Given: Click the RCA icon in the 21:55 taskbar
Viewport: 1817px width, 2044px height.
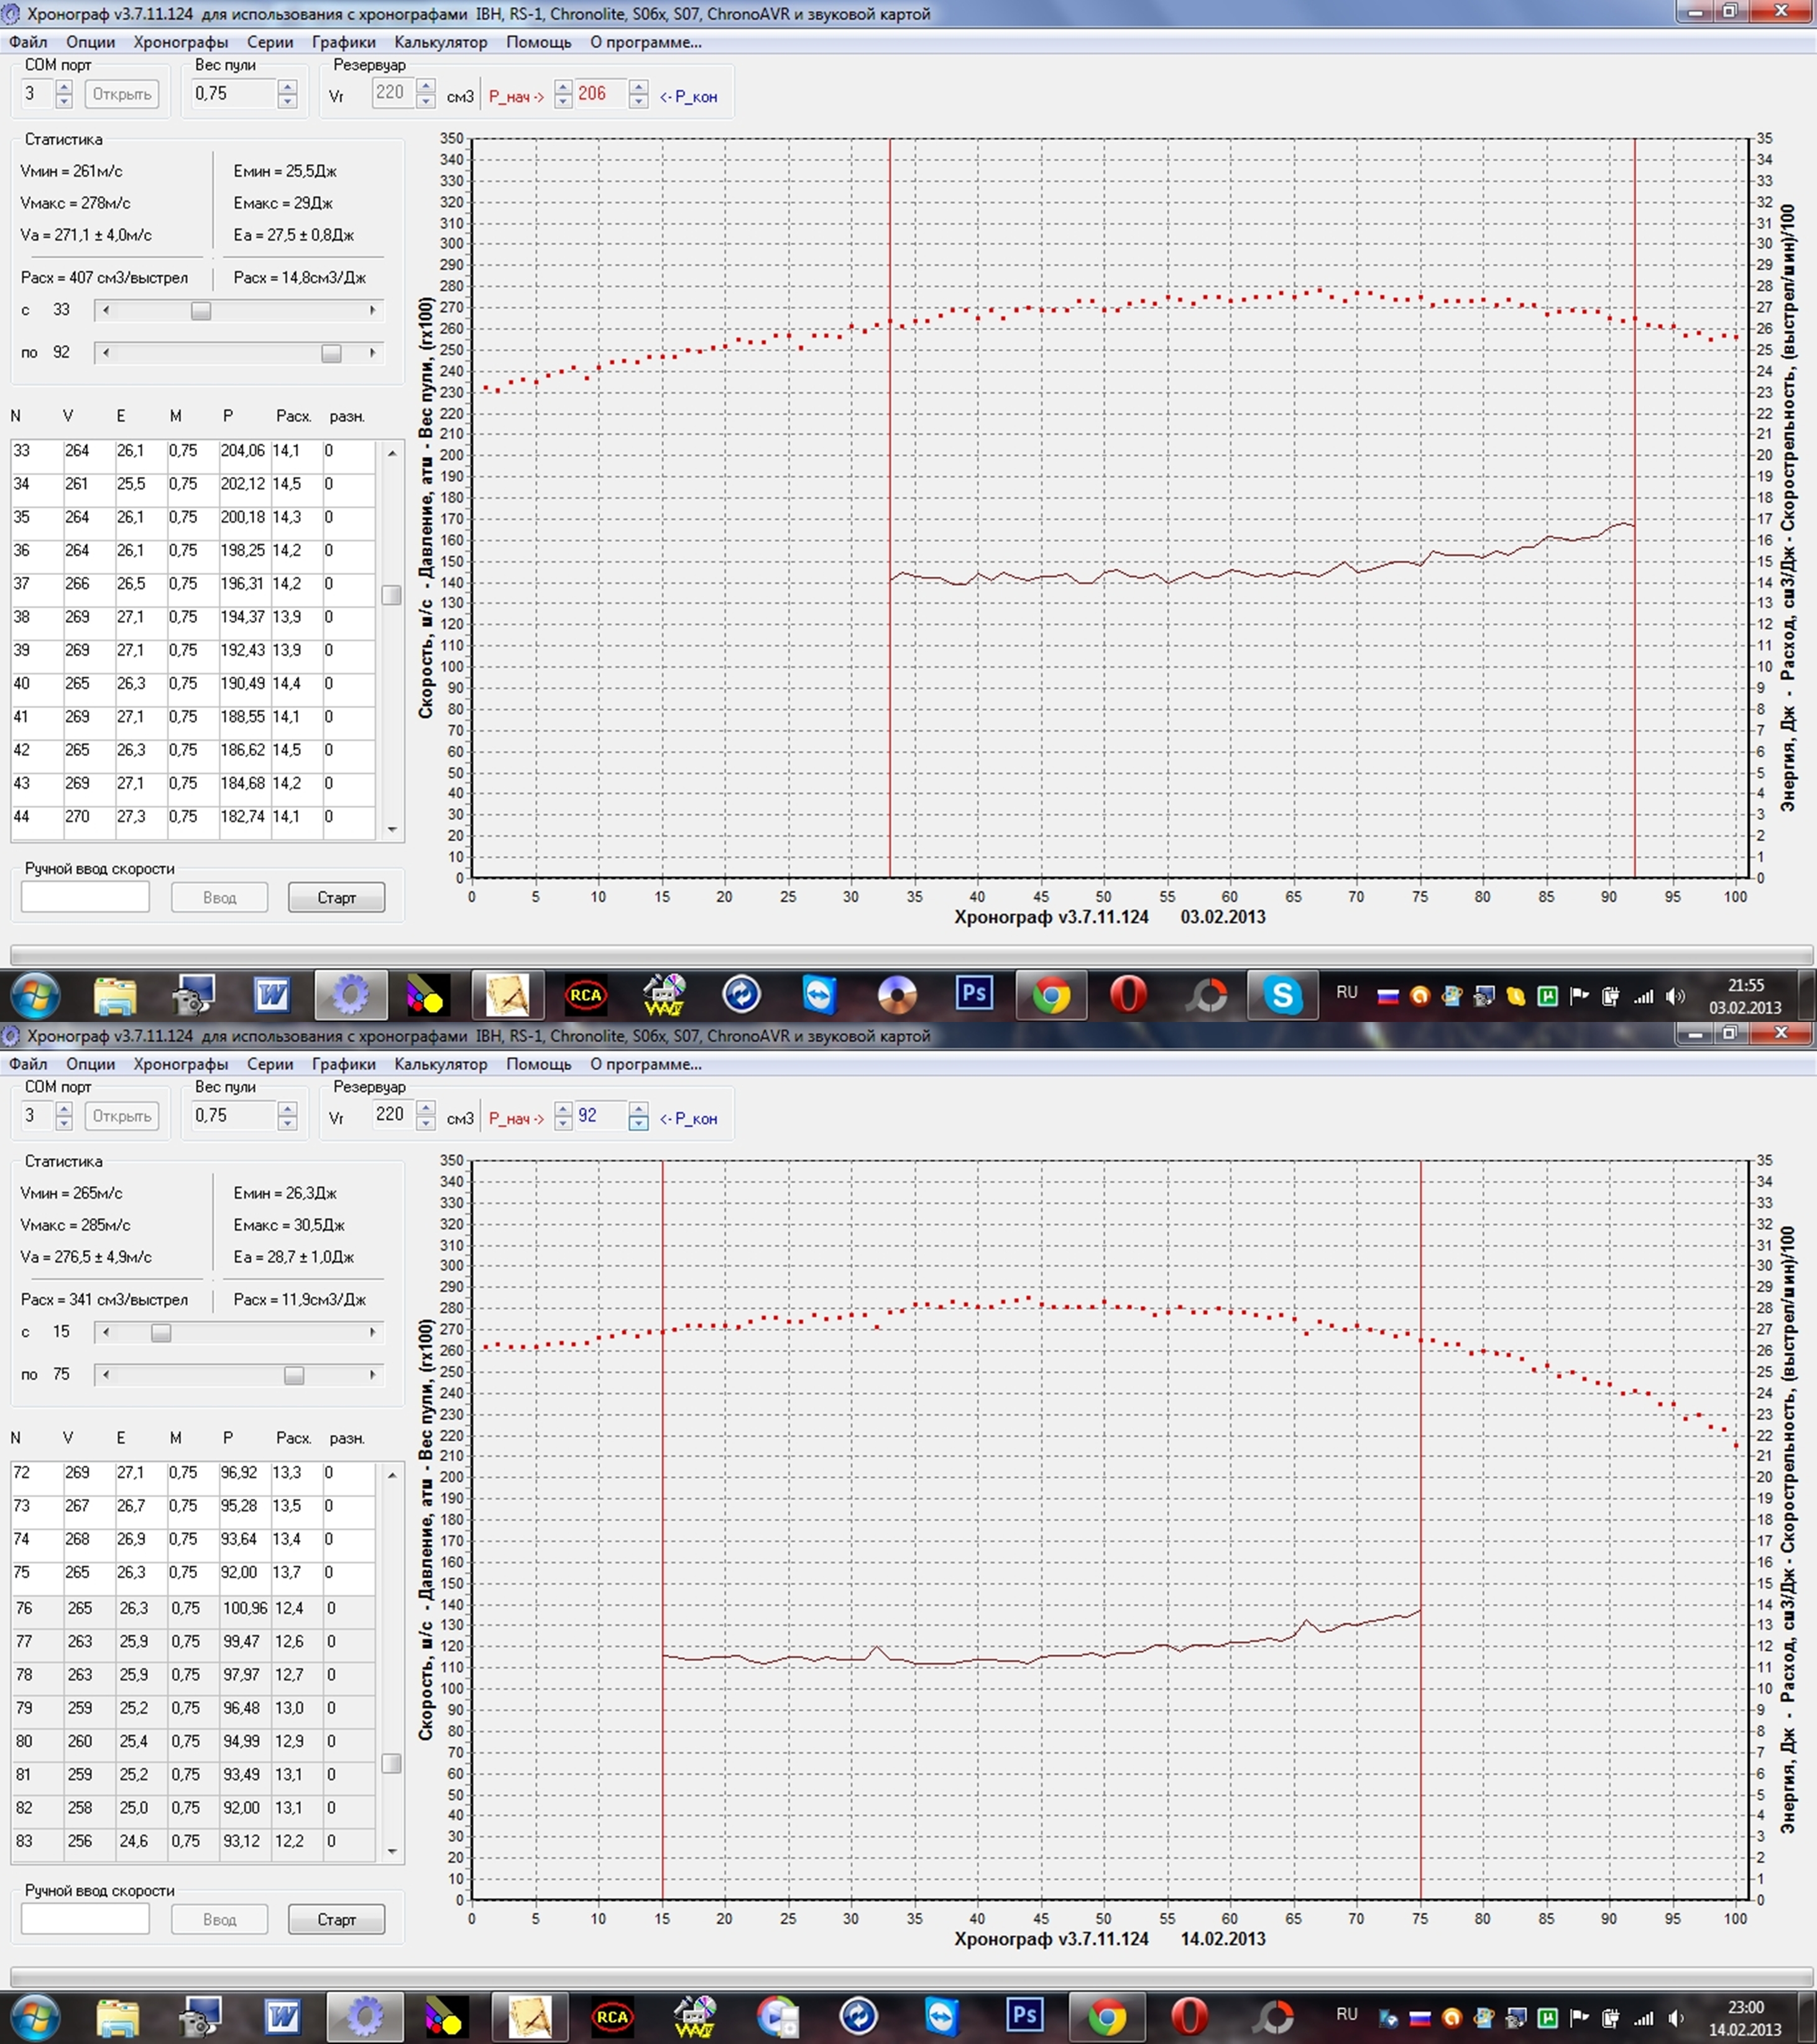Looking at the screenshot, I should click(585, 995).
